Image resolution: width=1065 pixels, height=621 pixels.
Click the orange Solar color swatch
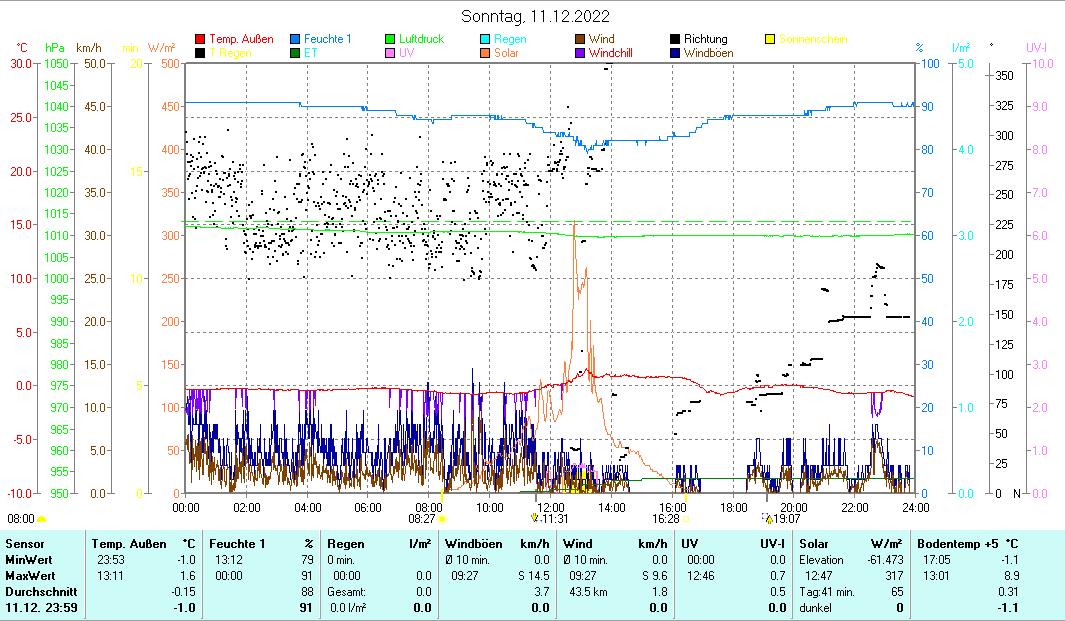485,53
